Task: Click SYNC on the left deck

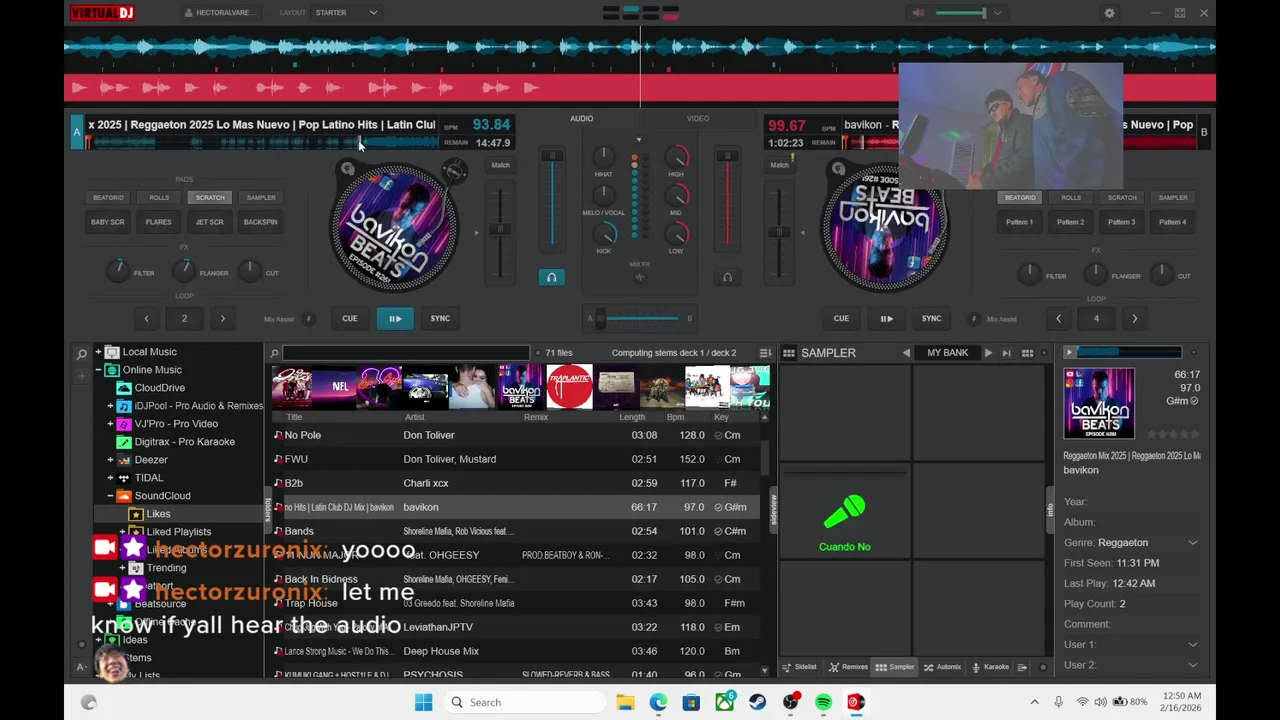Action: click(x=440, y=319)
